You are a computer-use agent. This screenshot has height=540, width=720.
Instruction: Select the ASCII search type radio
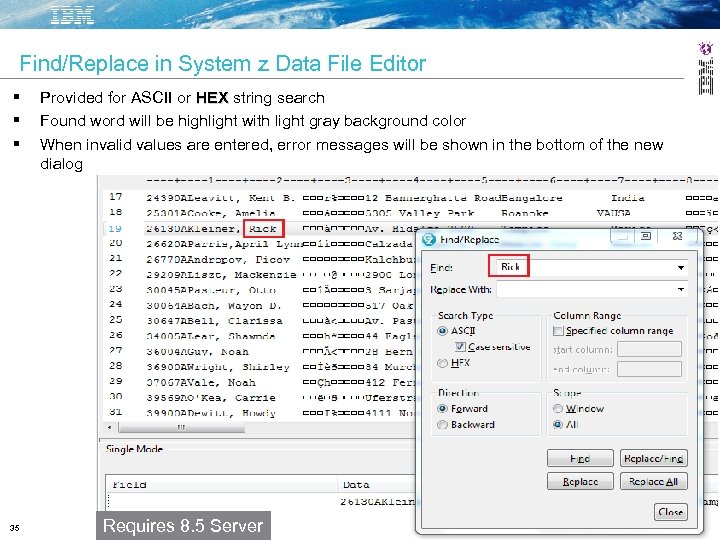point(443,331)
